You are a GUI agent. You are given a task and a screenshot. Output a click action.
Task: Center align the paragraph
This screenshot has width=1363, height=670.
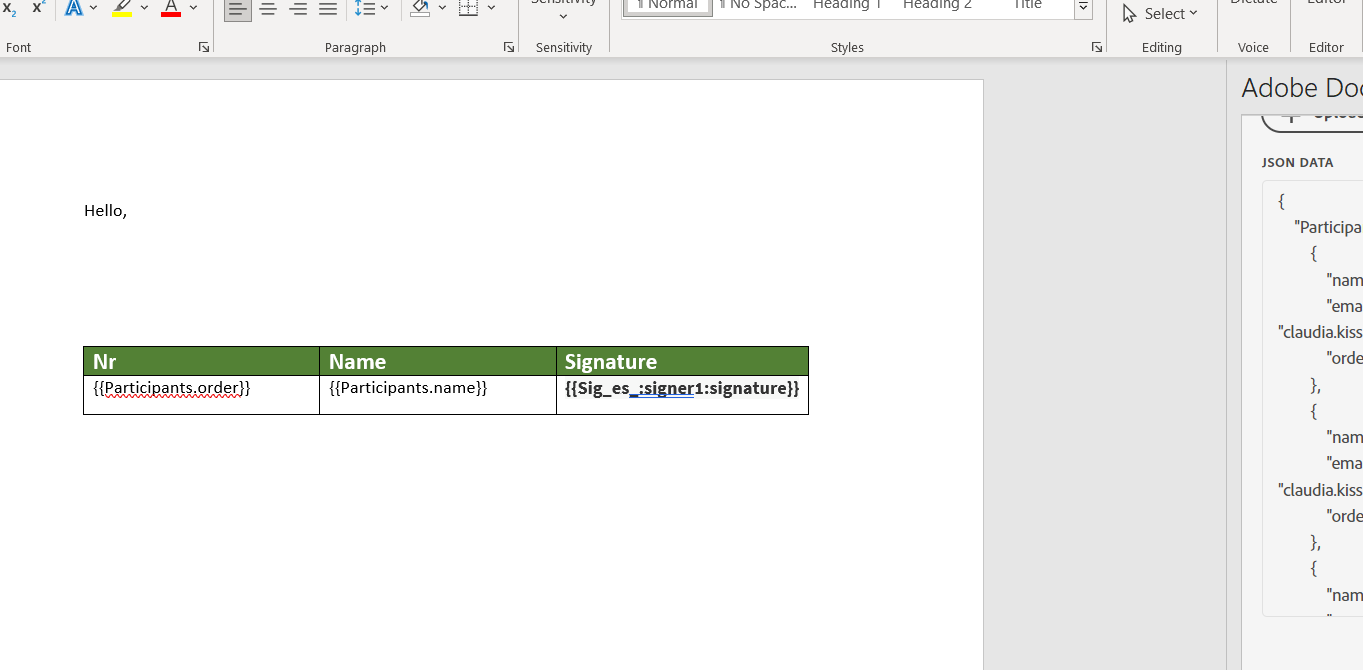pos(268,9)
